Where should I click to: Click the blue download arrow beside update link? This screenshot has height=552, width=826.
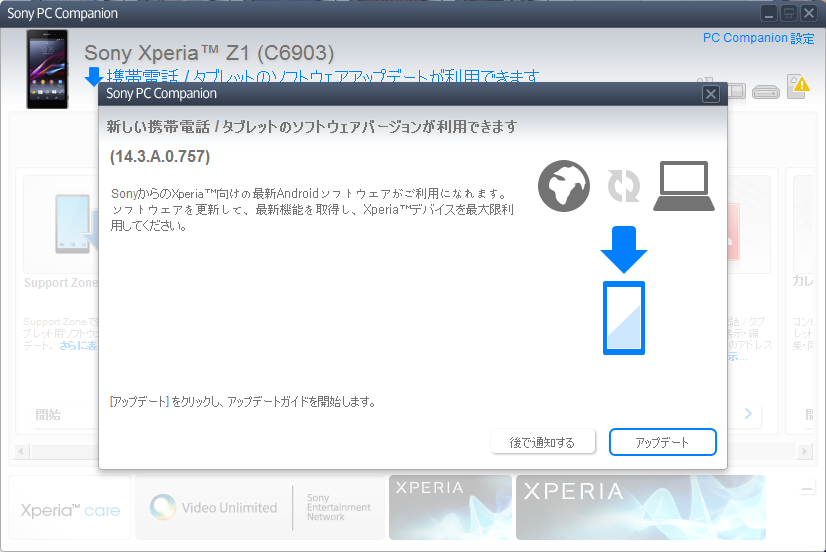click(x=94, y=76)
